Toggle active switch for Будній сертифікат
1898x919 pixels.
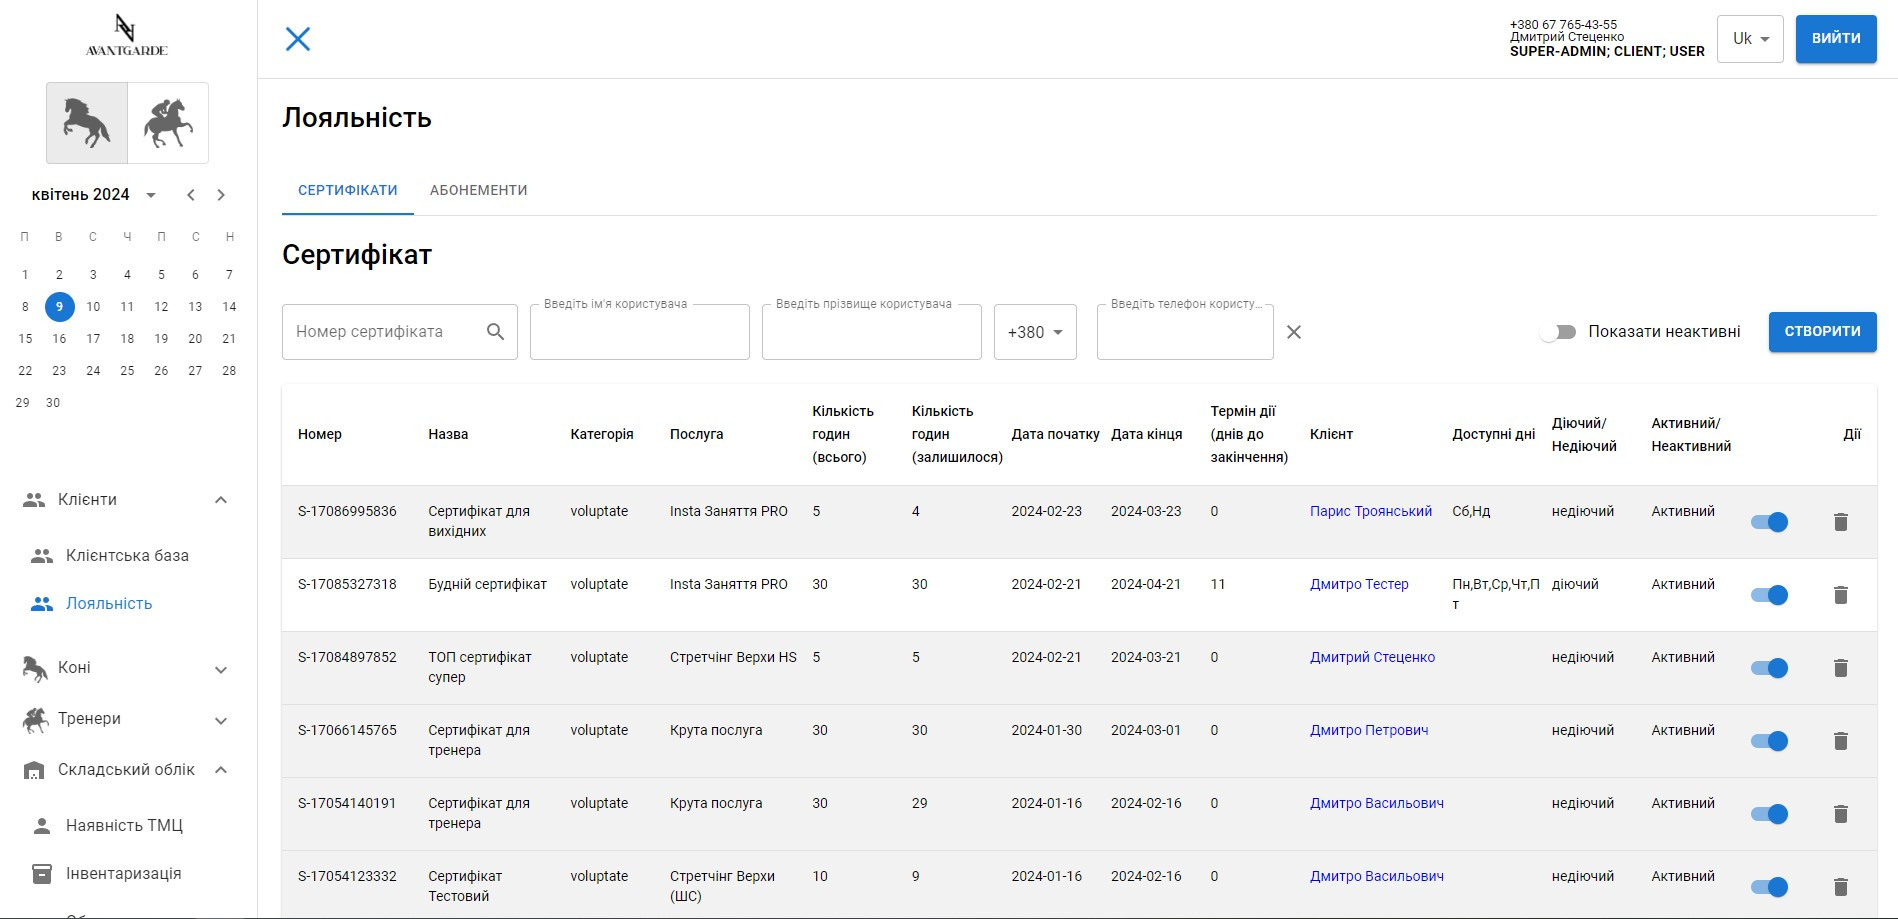pyautogui.click(x=1769, y=595)
